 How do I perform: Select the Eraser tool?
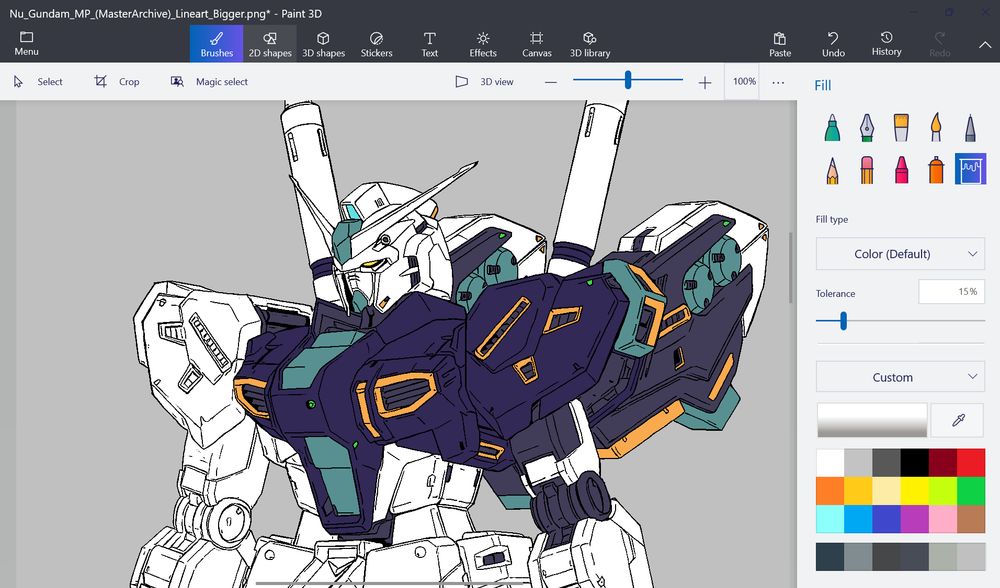pyautogui.click(x=866, y=170)
